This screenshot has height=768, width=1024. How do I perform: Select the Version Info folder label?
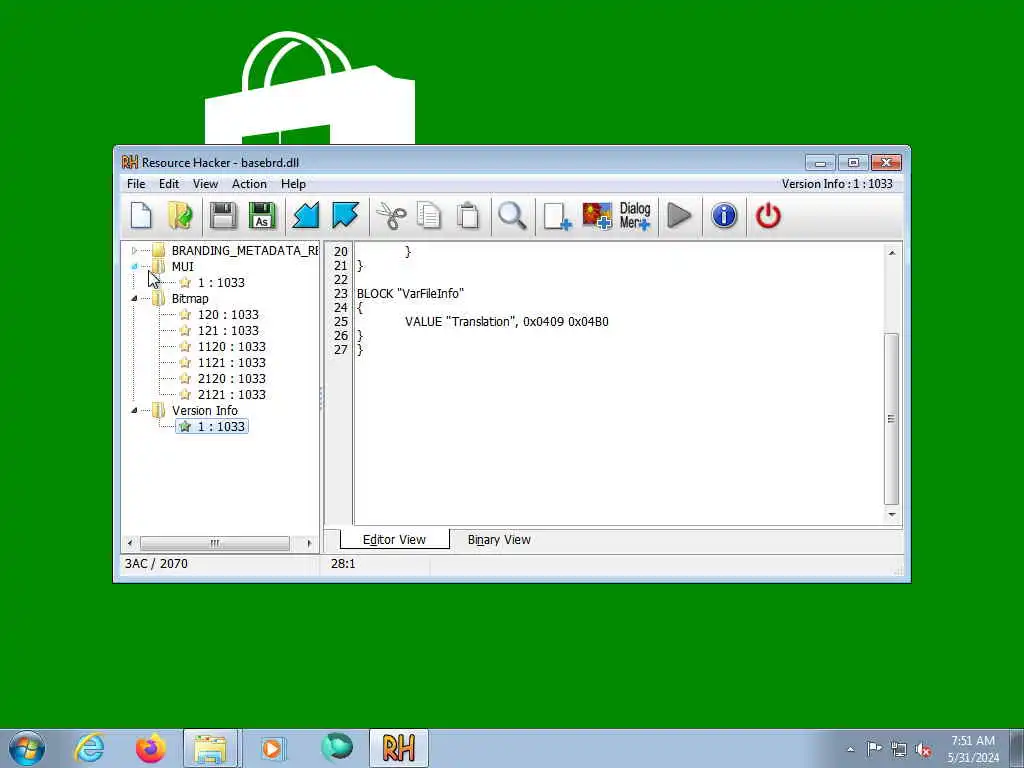(x=204, y=411)
